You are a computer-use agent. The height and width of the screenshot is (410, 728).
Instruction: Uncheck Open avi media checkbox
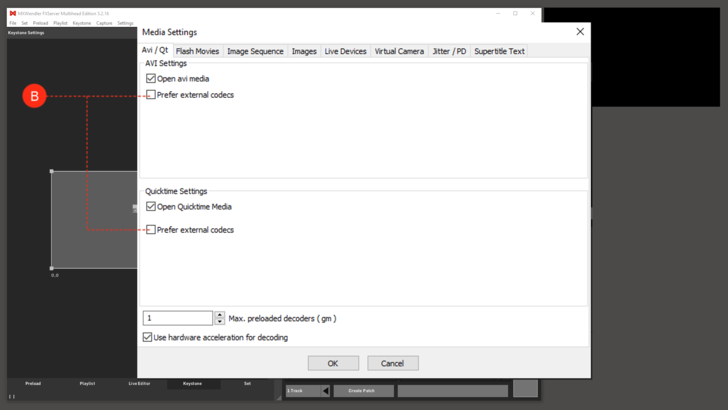click(x=151, y=78)
